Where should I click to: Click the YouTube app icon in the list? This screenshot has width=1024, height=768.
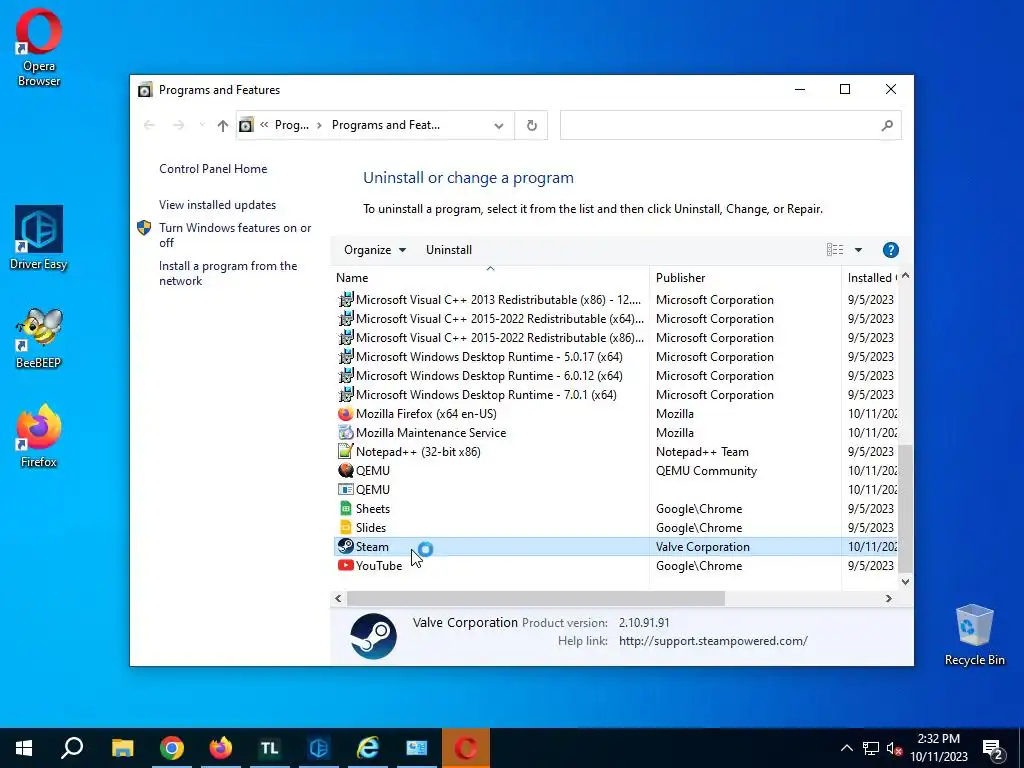(345, 566)
